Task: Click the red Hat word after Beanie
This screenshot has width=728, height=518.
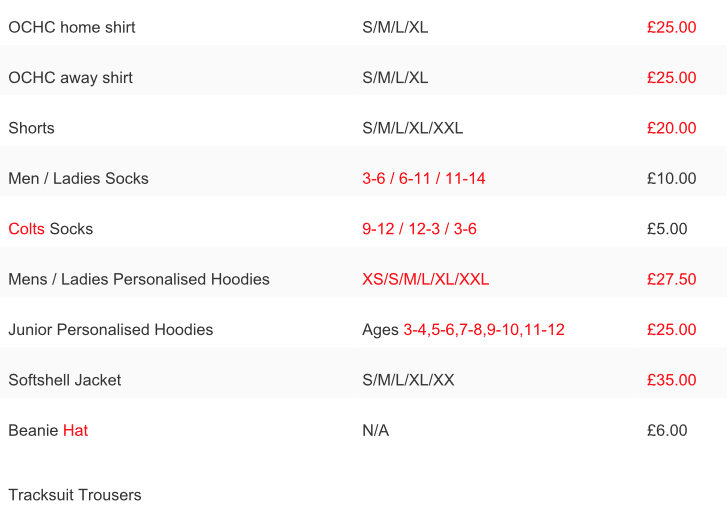Action: [x=76, y=431]
